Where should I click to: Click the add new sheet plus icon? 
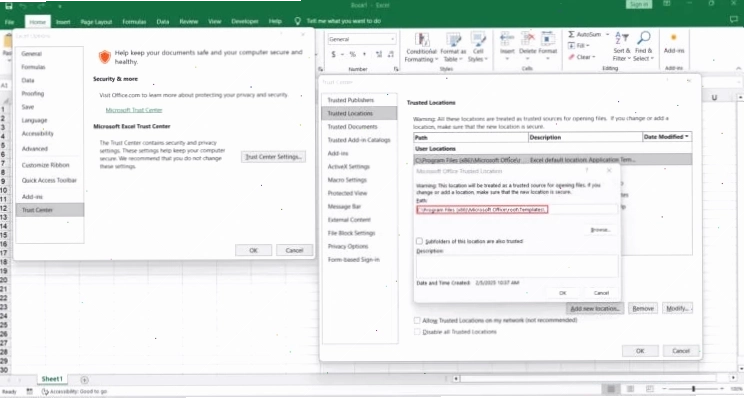84,380
